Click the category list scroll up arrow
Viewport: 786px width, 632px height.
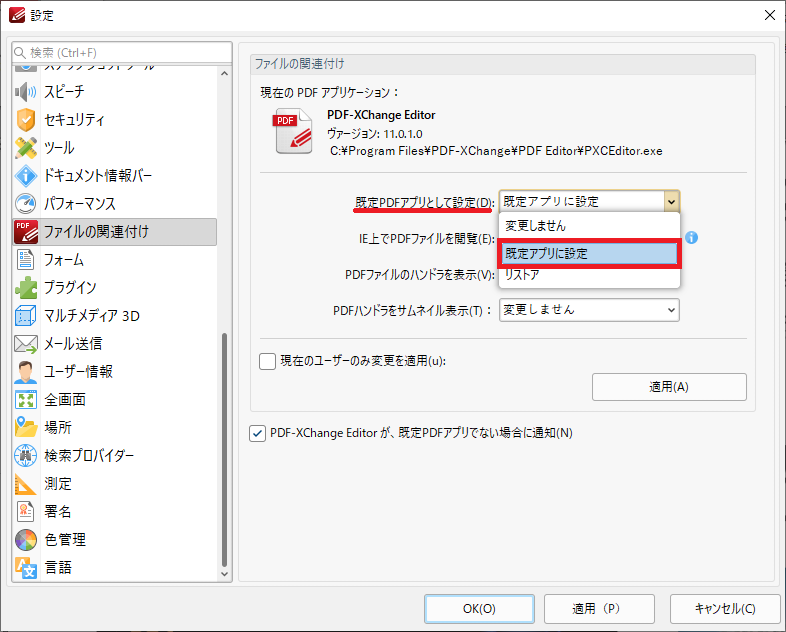225,74
